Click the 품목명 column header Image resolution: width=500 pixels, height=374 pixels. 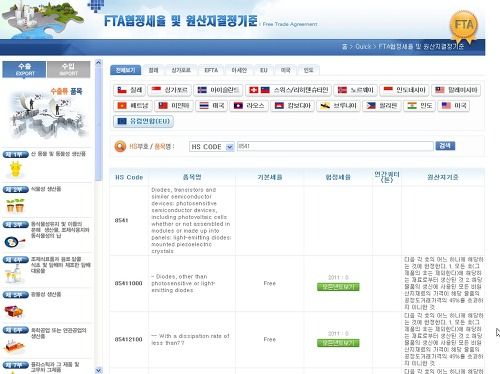(192, 177)
